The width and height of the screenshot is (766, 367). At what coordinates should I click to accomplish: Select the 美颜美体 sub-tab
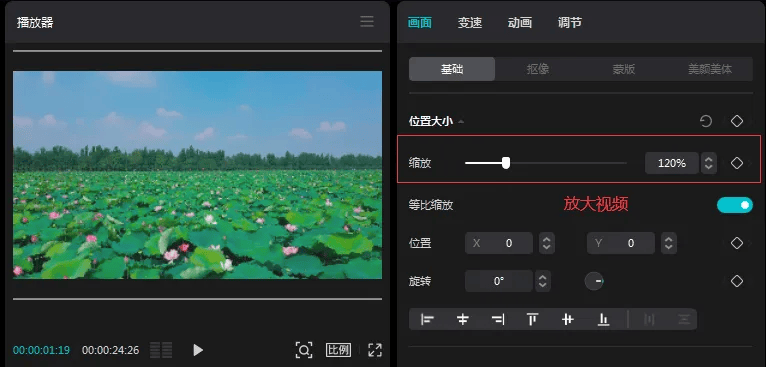pos(710,69)
